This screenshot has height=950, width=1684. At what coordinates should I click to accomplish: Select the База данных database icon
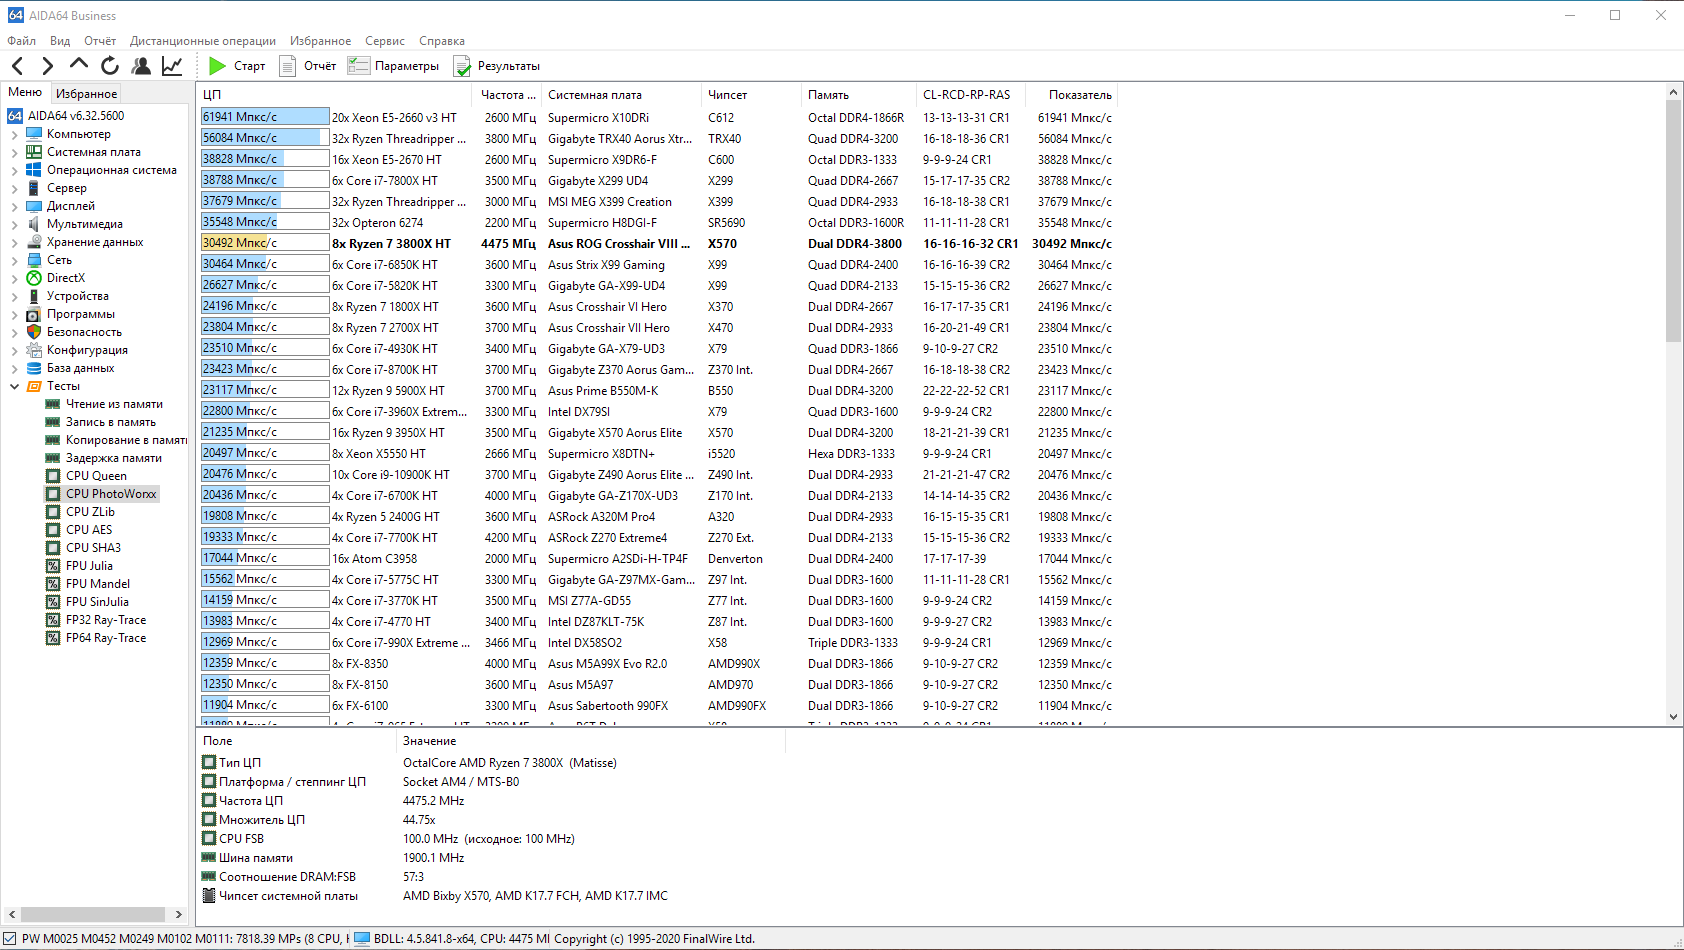click(x=34, y=368)
